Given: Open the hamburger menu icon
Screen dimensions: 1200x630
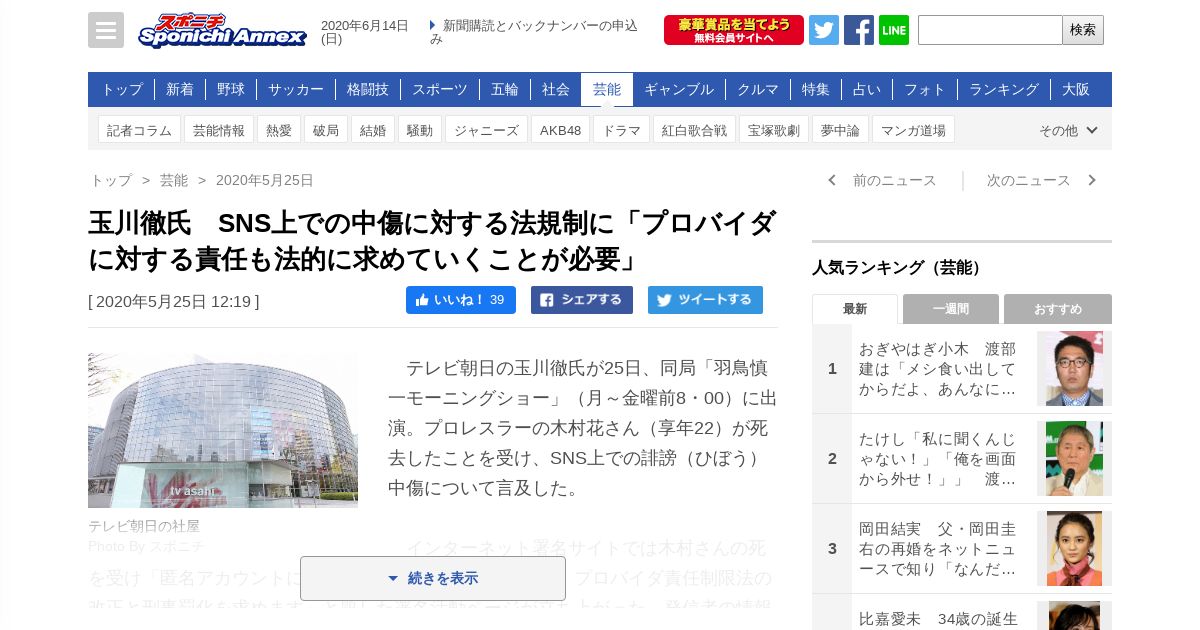Looking at the screenshot, I should coord(106,30).
